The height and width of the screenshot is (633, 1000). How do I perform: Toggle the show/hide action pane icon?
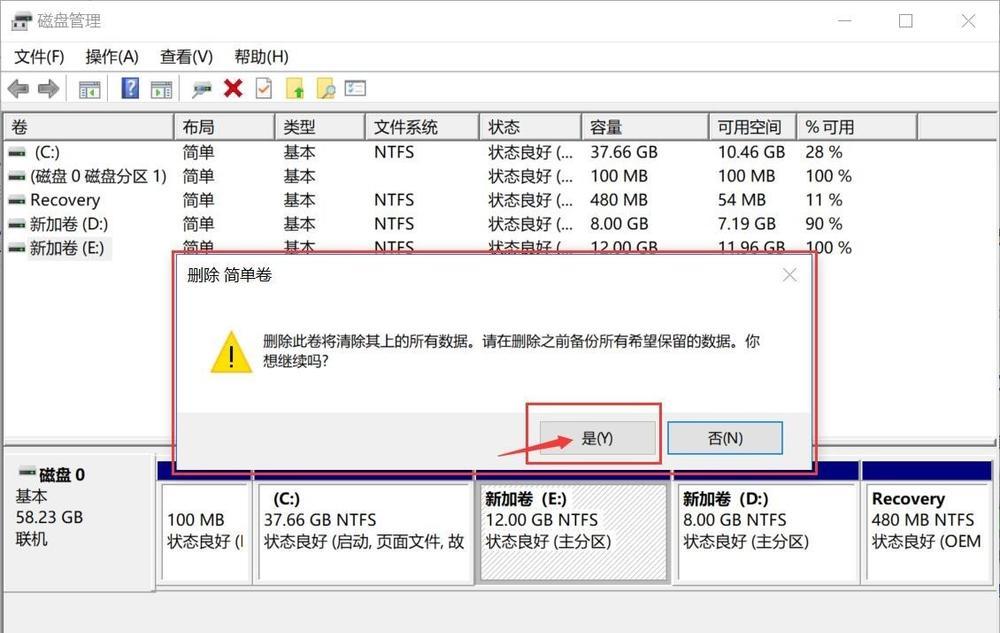pos(161,89)
